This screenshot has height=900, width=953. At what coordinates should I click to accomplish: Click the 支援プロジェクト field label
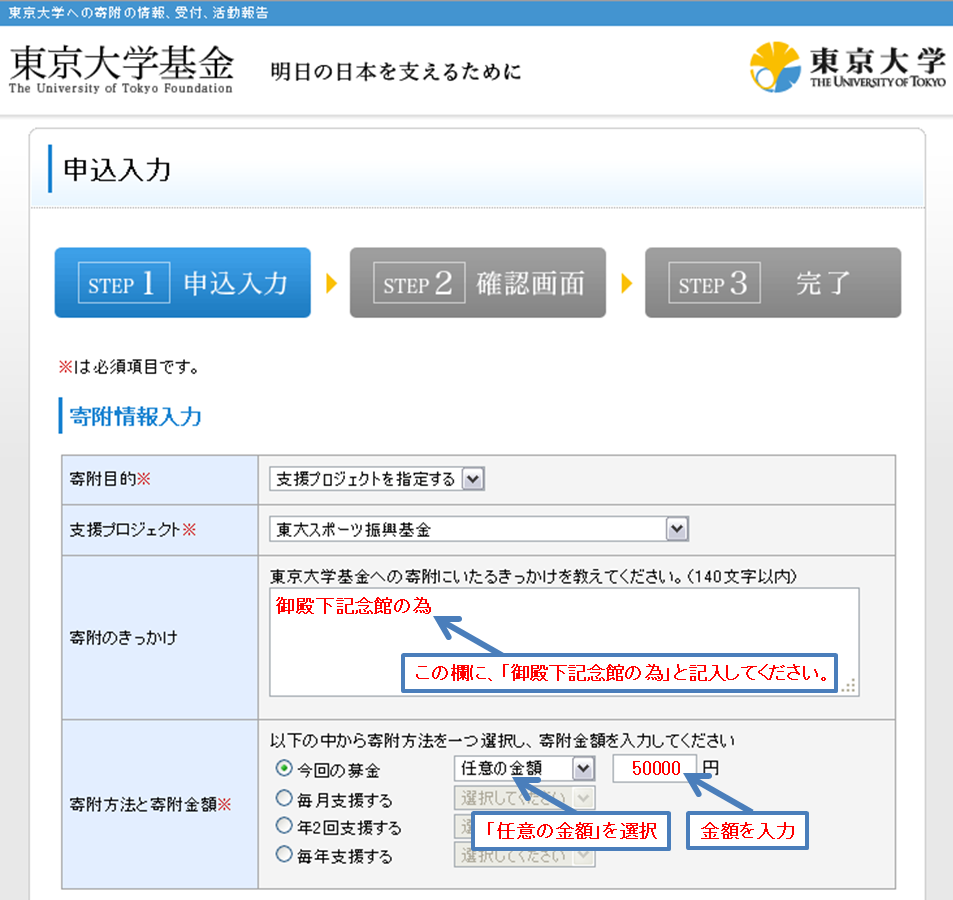tap(132, 529)
